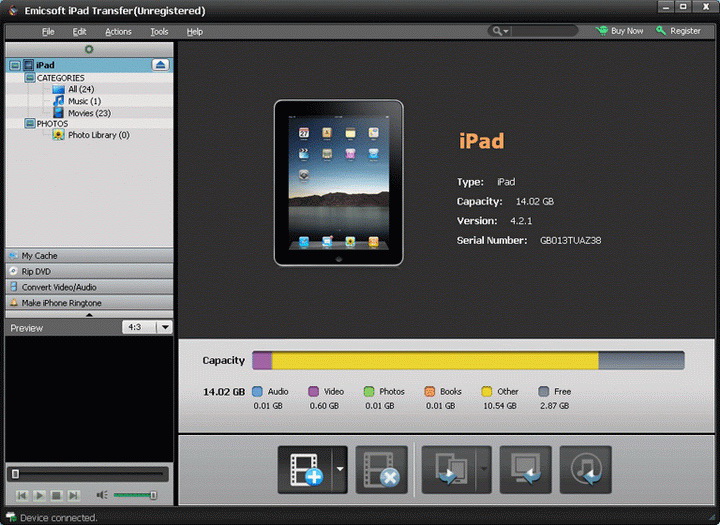Open Make iPhone Ringtone panel
This screenshot has width=720, height=525.
tap(89, 303)
